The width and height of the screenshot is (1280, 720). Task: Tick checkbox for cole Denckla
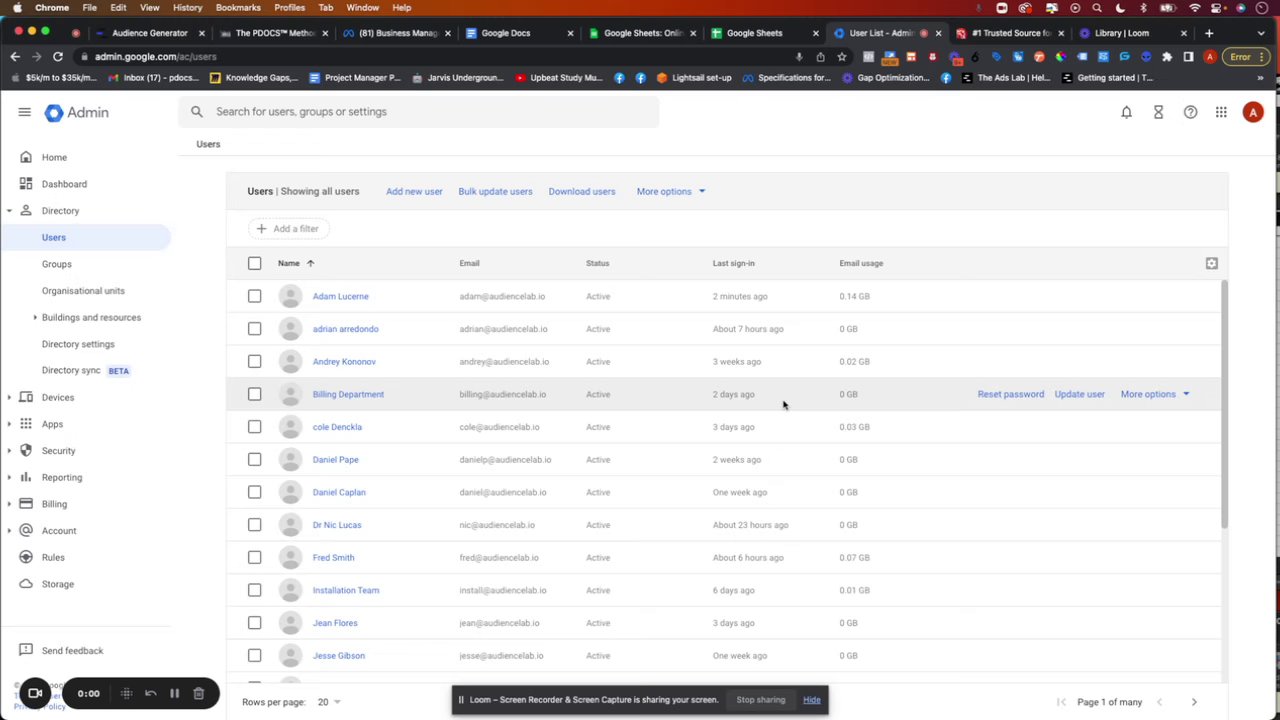254,427
